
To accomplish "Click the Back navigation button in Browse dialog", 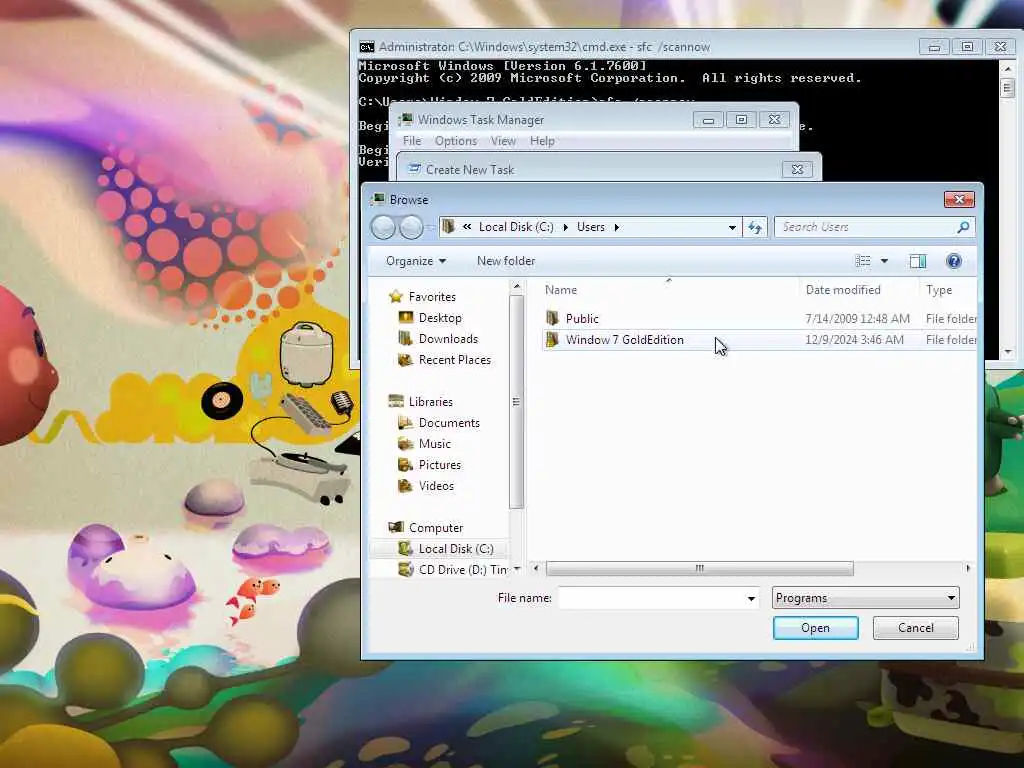I will (x=383, y=227).
